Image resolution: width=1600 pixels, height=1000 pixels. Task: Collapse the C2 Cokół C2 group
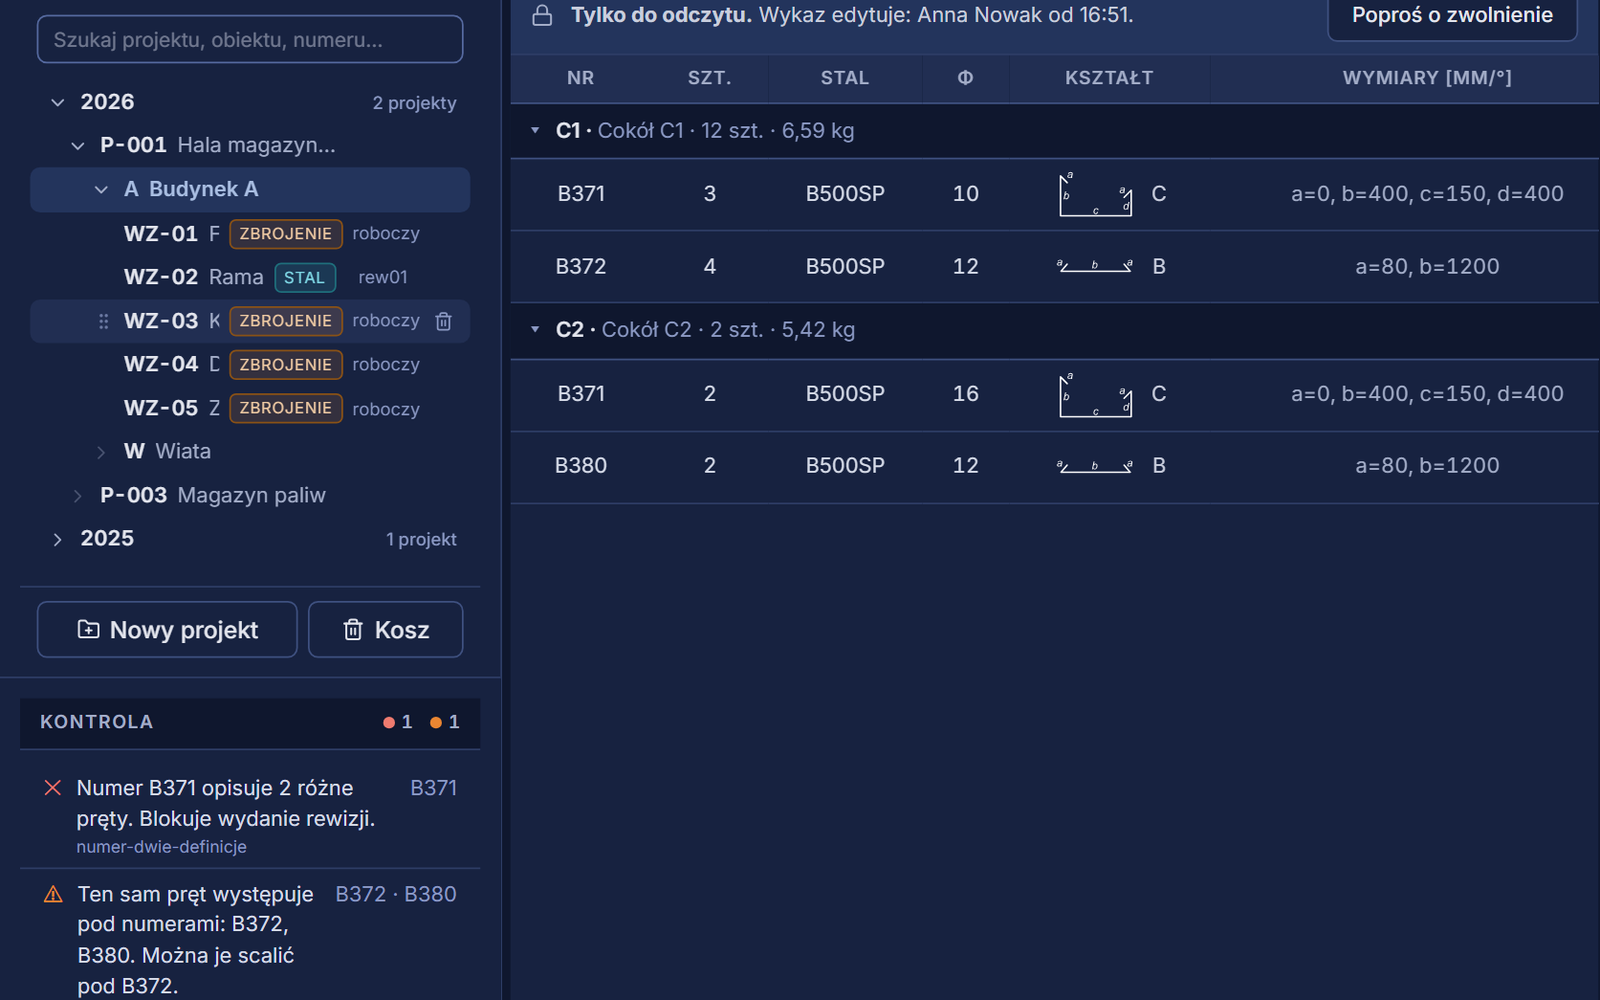click(x=535, y=330)
